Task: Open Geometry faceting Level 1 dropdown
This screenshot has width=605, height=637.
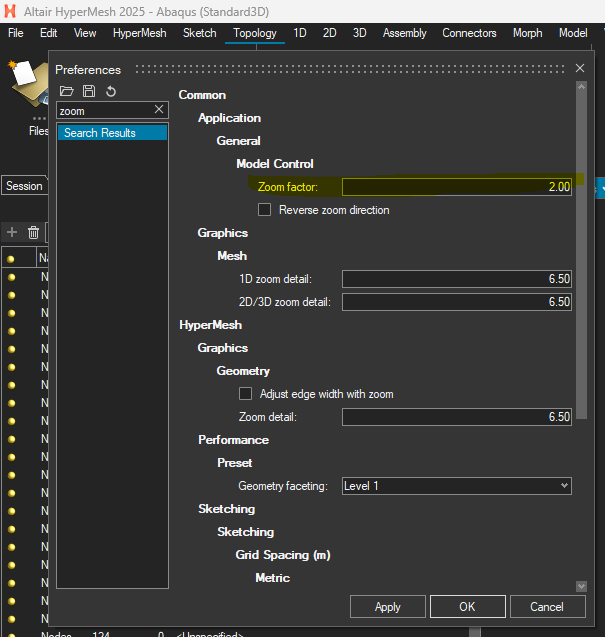Action: pyautogui.click(x=457, y=486)
